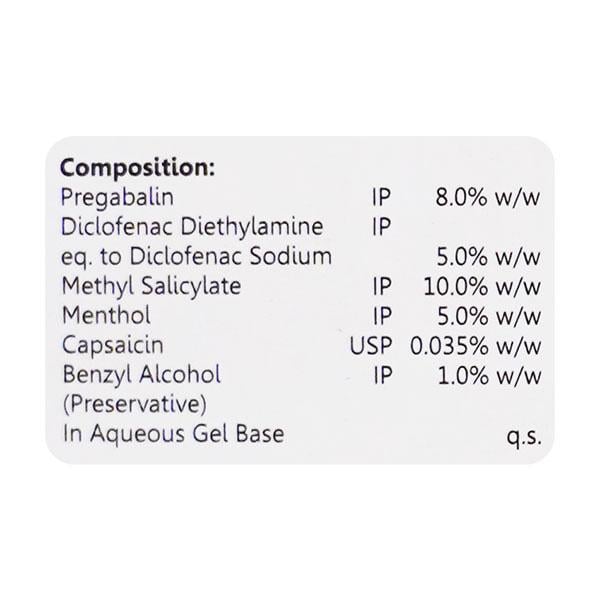Select the Methyl Salicylate ingredient

pos(151,286)
